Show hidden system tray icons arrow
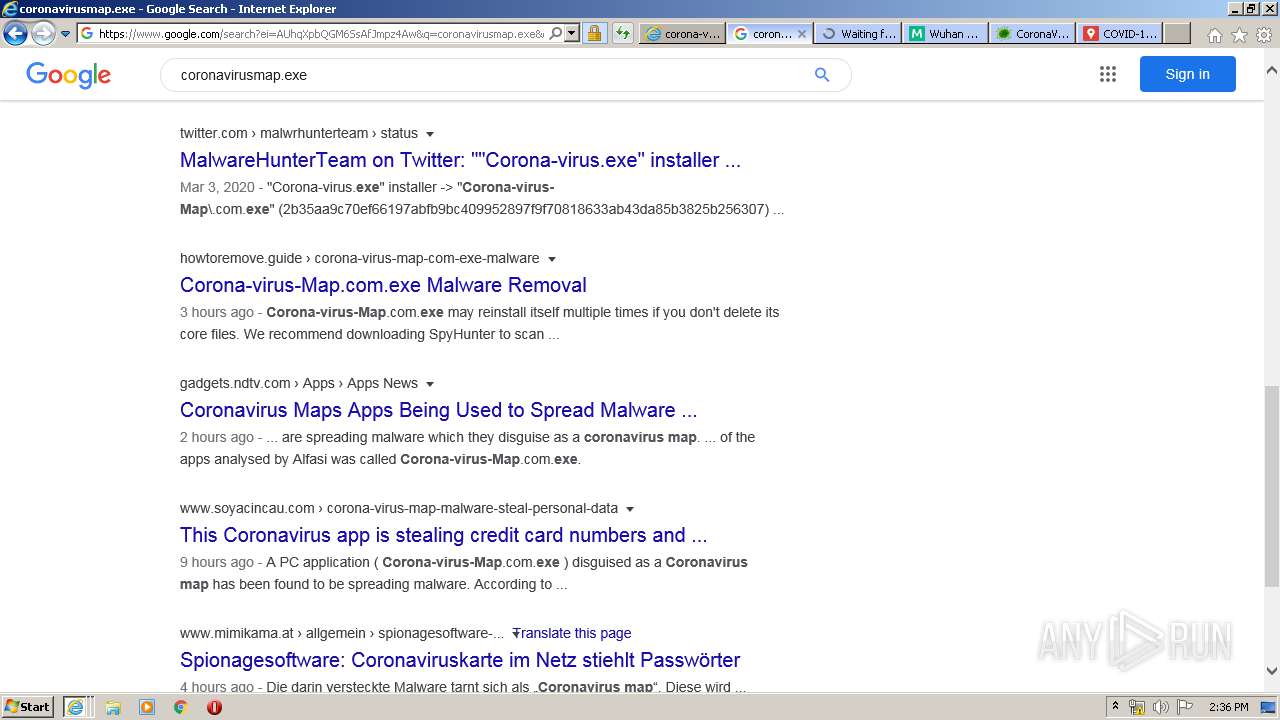This screenshot has height=720, width=1280. coord(1115,707)
